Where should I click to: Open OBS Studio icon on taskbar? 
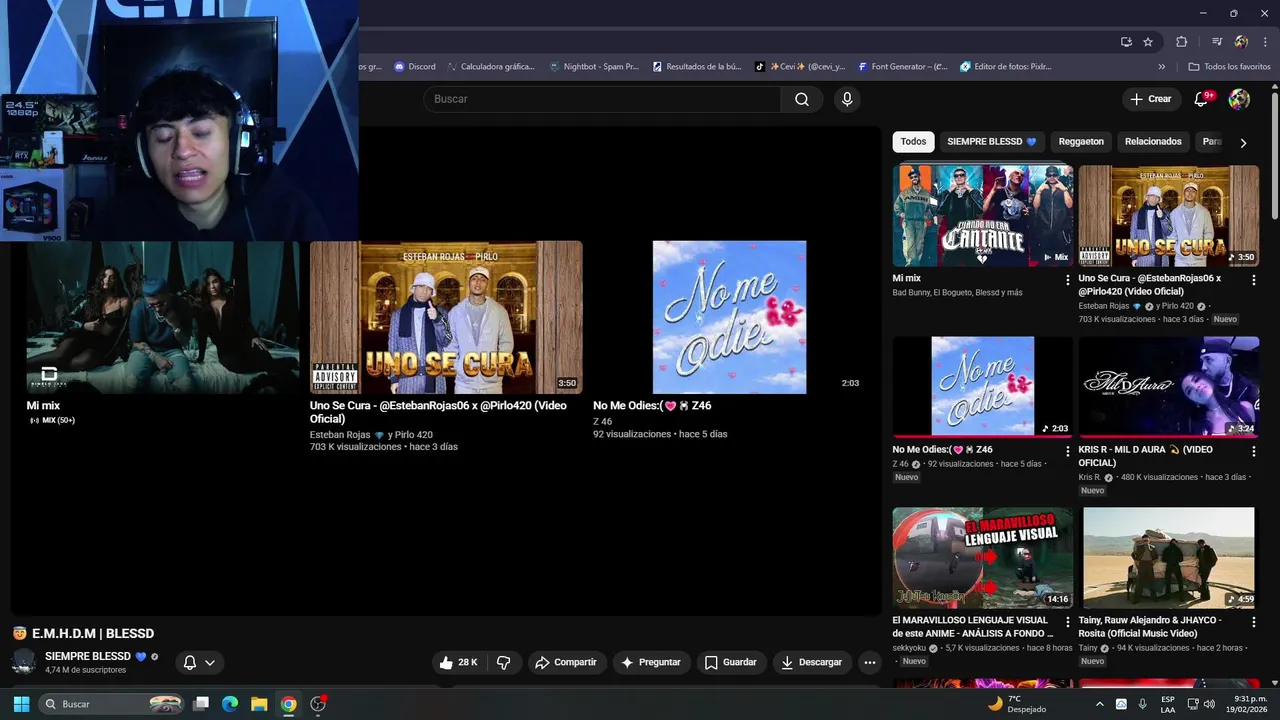pyautogui.click(x=318, y=704)
